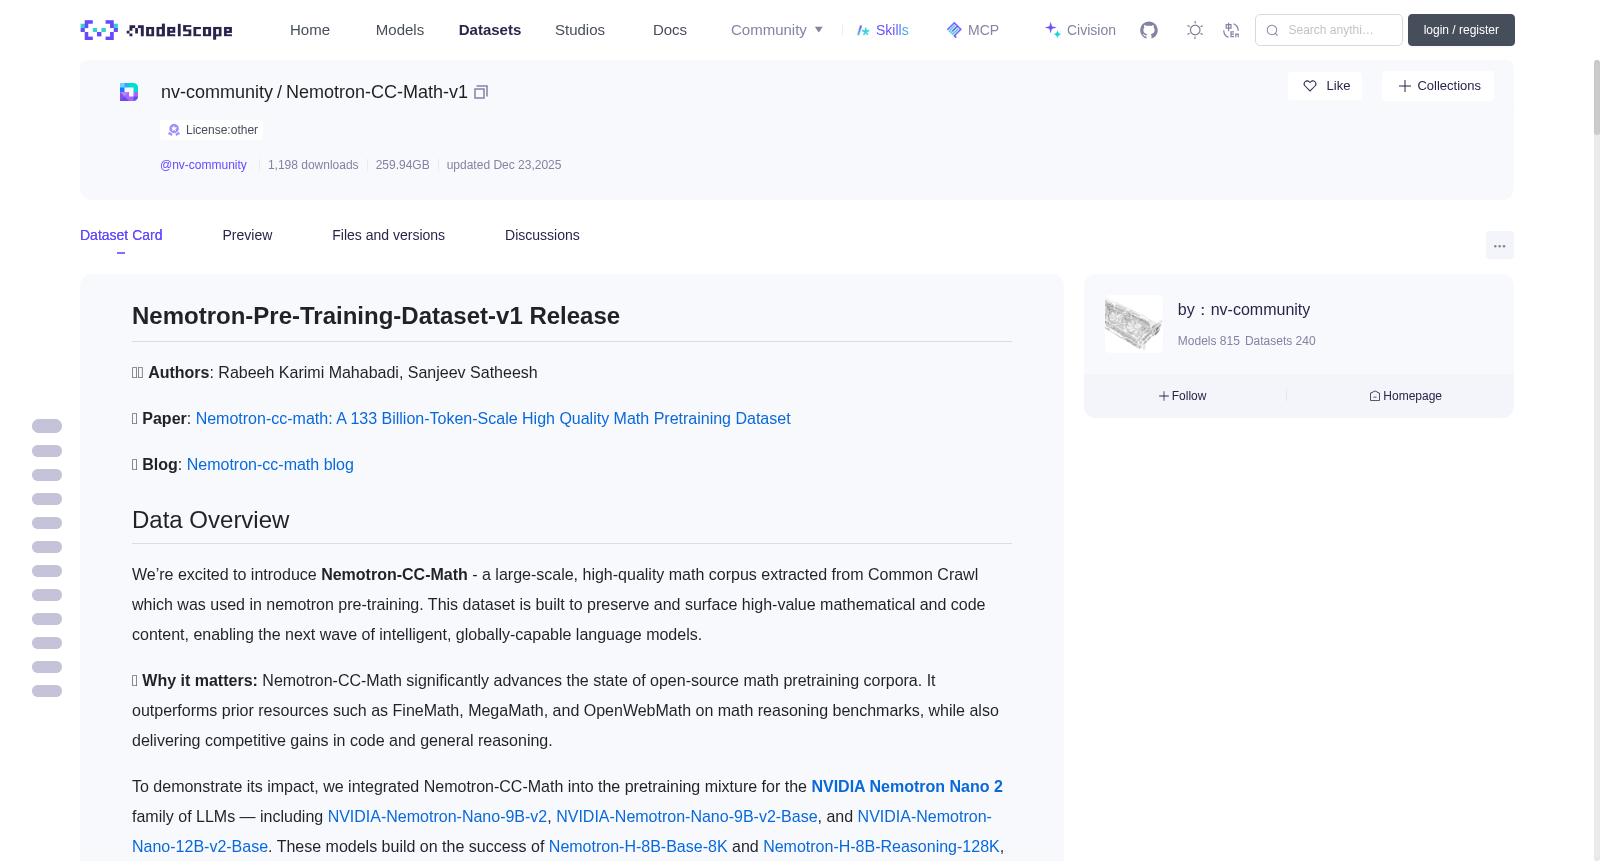Open the Skills page link

(x=892, y=30)
